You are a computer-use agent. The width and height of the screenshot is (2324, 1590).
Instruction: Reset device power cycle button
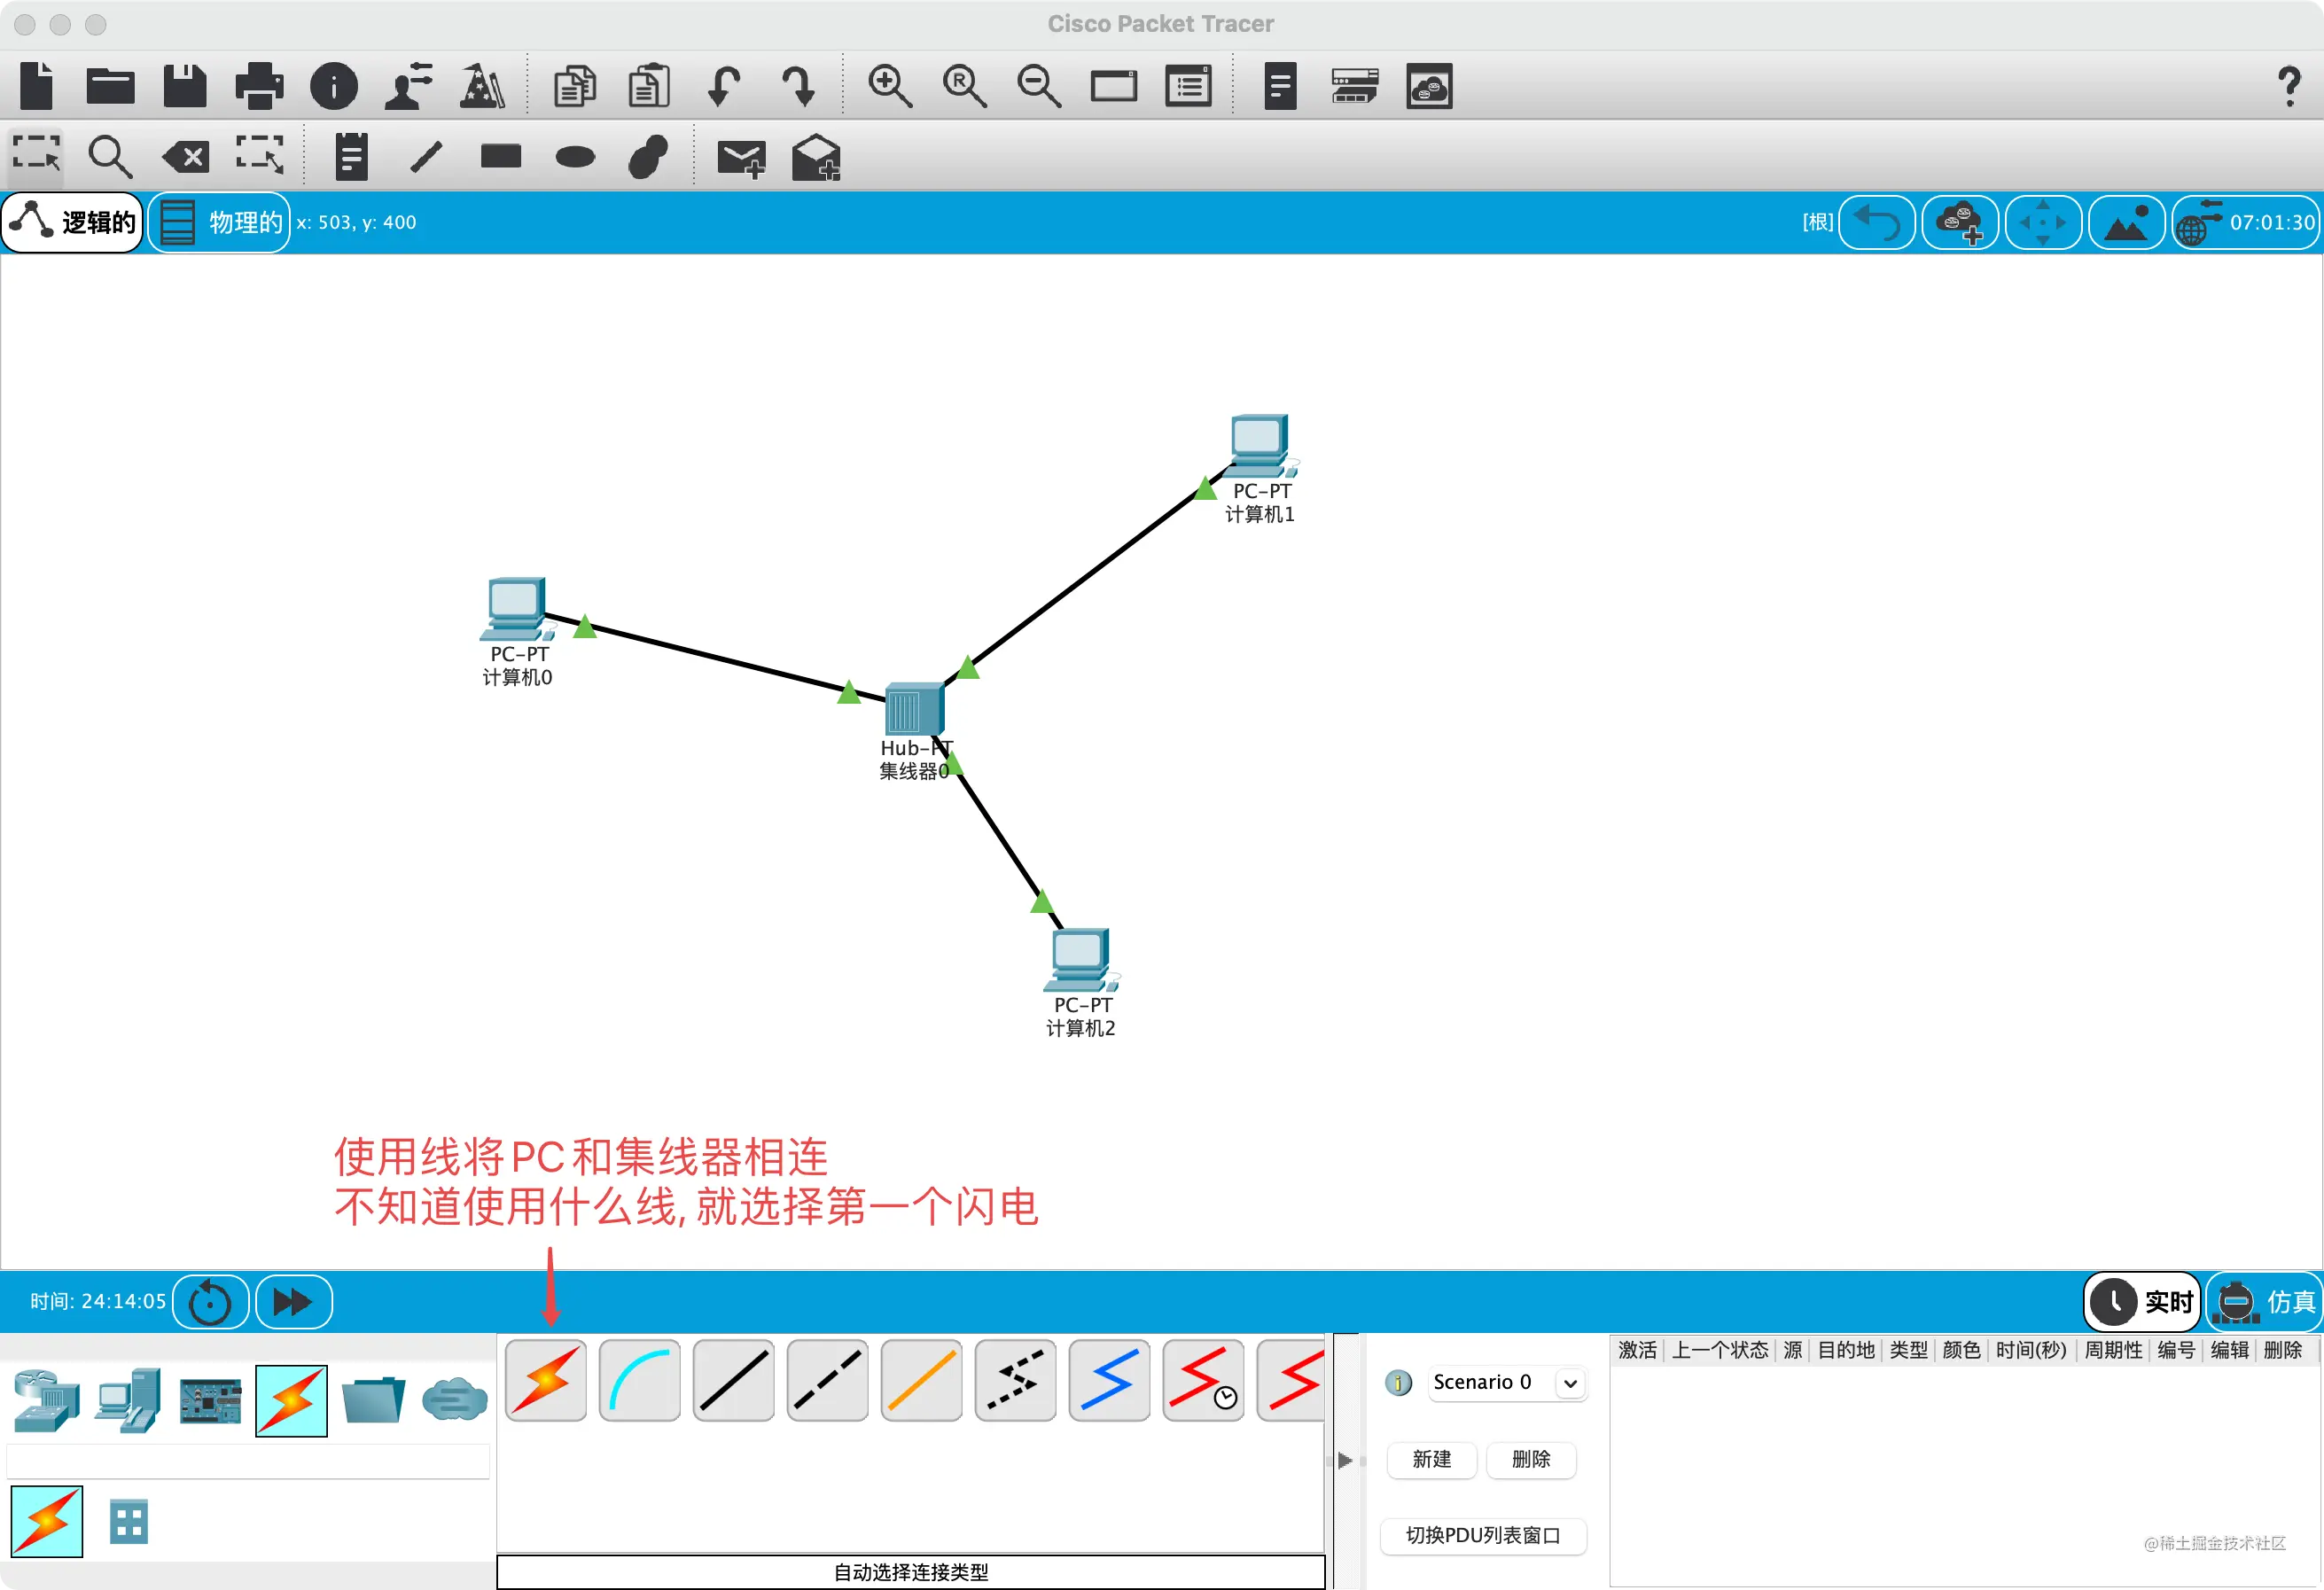[x=210, y=1302]
